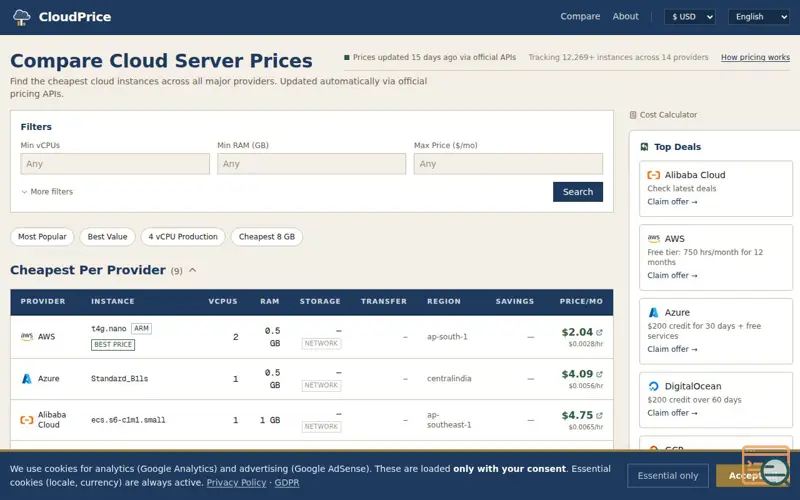Image resolution: width=800 pixels, height=500 pixels.
Task: Open the Alibaba row external link icon next to $4.75
Action: pyautogui.click(x=599, y=415)
